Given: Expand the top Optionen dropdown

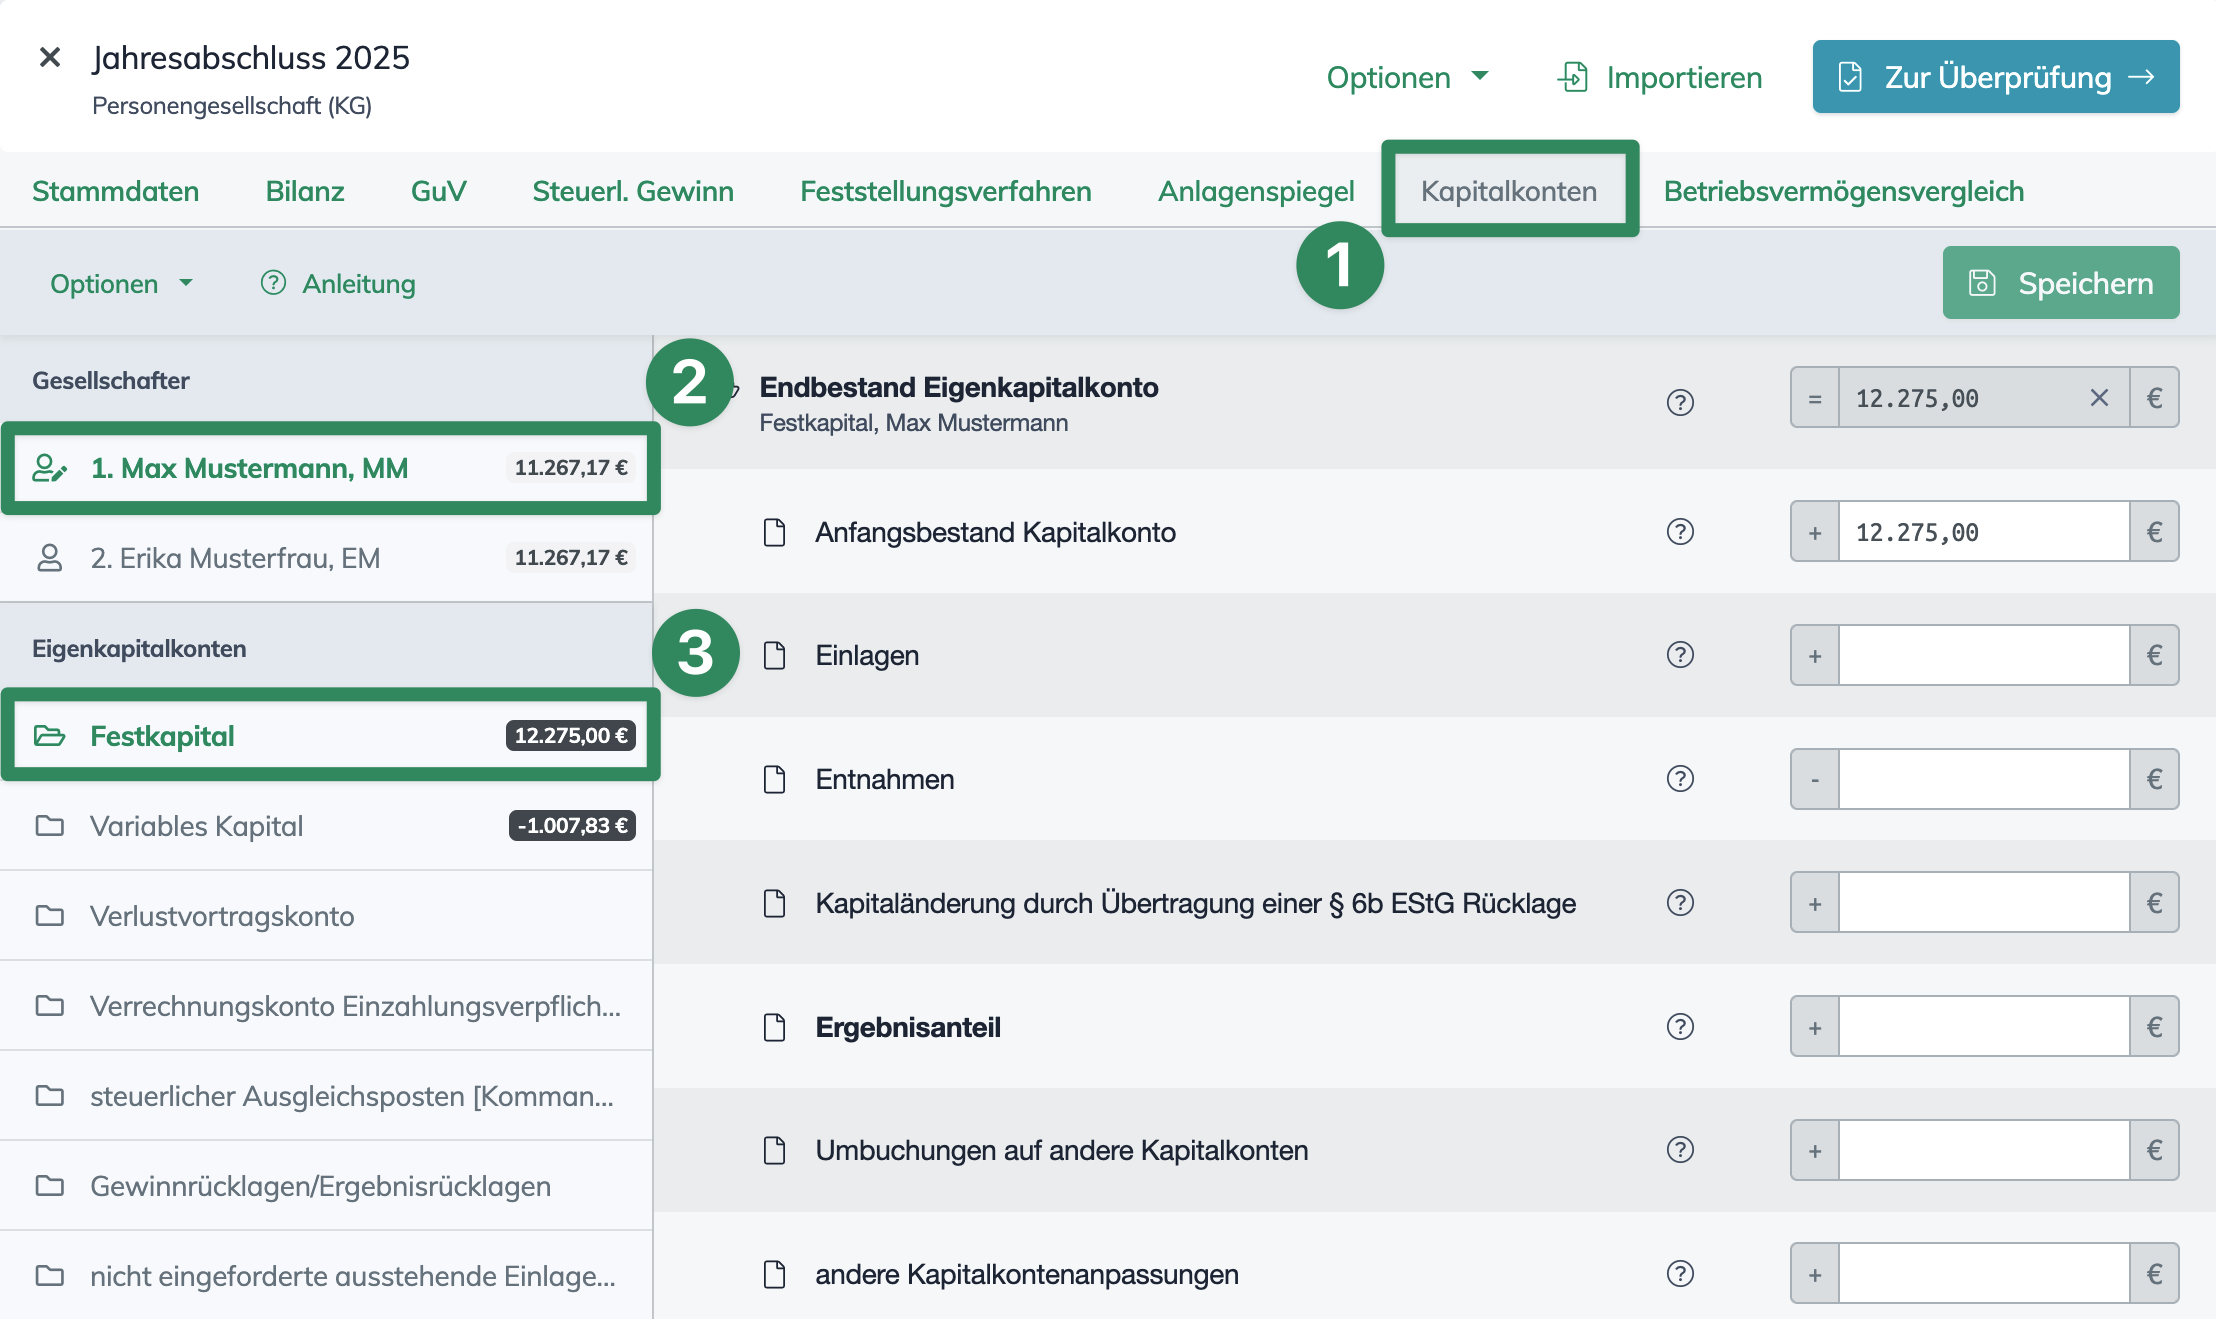Looking at the screenshot, I should click(x=1407, y=77).
